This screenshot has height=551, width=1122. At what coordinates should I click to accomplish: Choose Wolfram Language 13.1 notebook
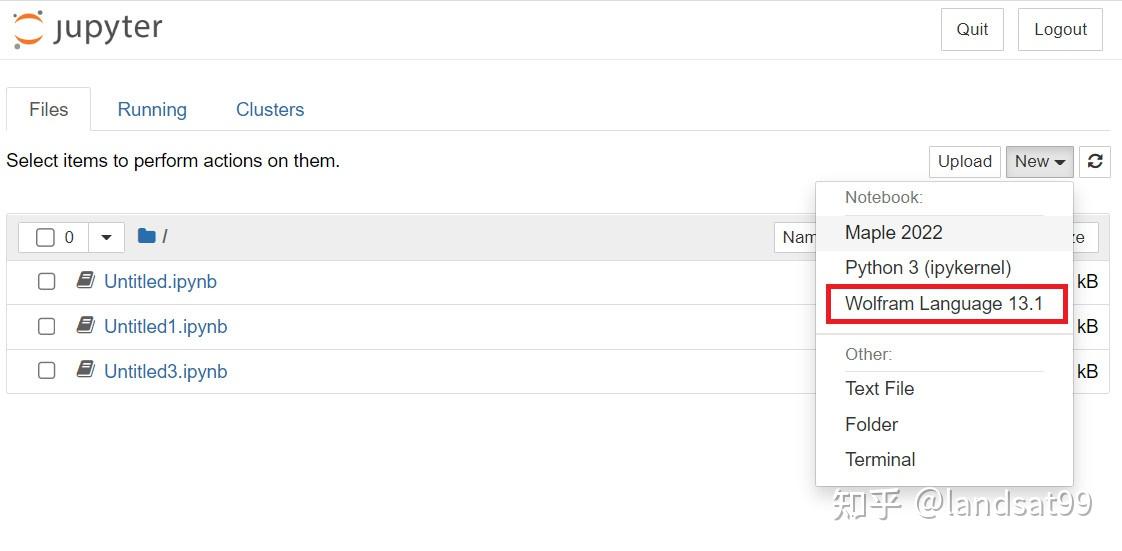point(944,303)
